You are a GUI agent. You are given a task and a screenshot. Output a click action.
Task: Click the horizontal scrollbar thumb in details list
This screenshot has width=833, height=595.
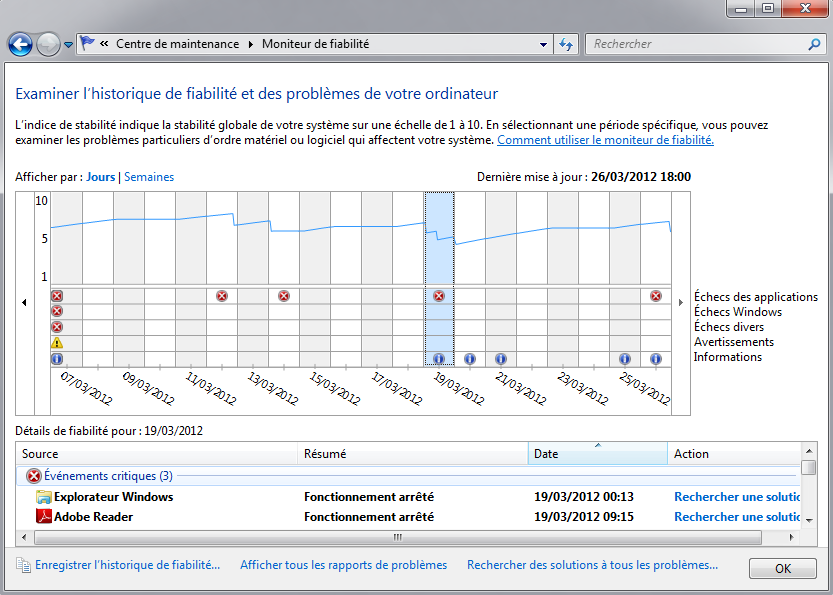coord(397,538)
